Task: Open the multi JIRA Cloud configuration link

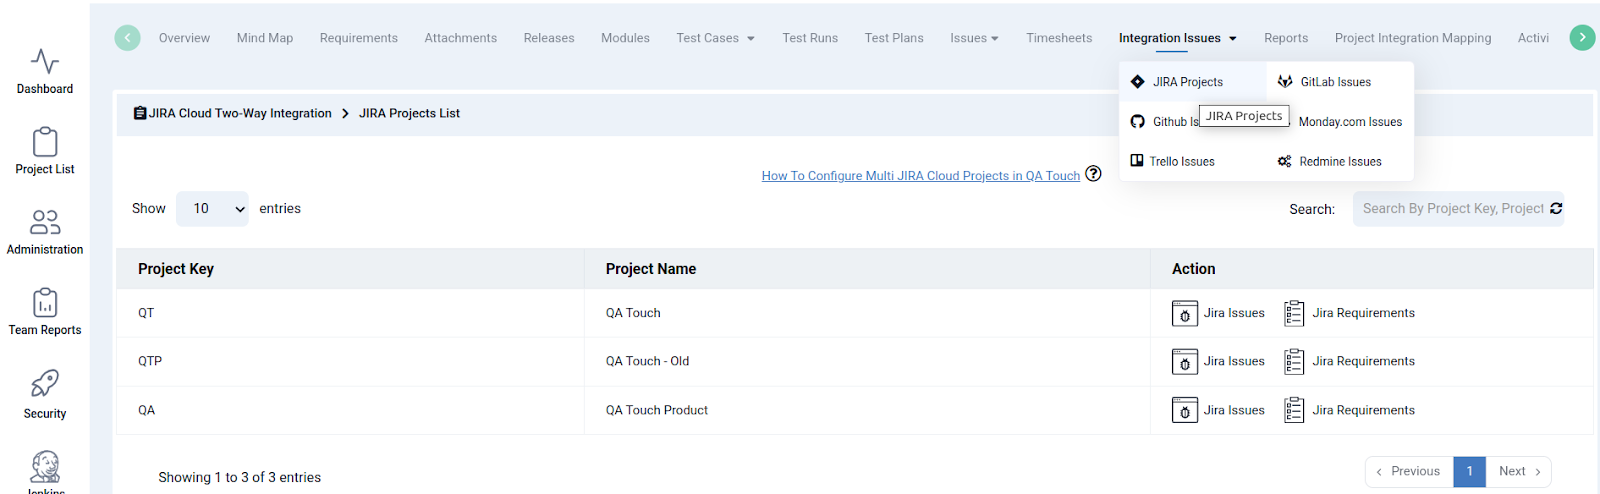Action: [x=921, y=176]
